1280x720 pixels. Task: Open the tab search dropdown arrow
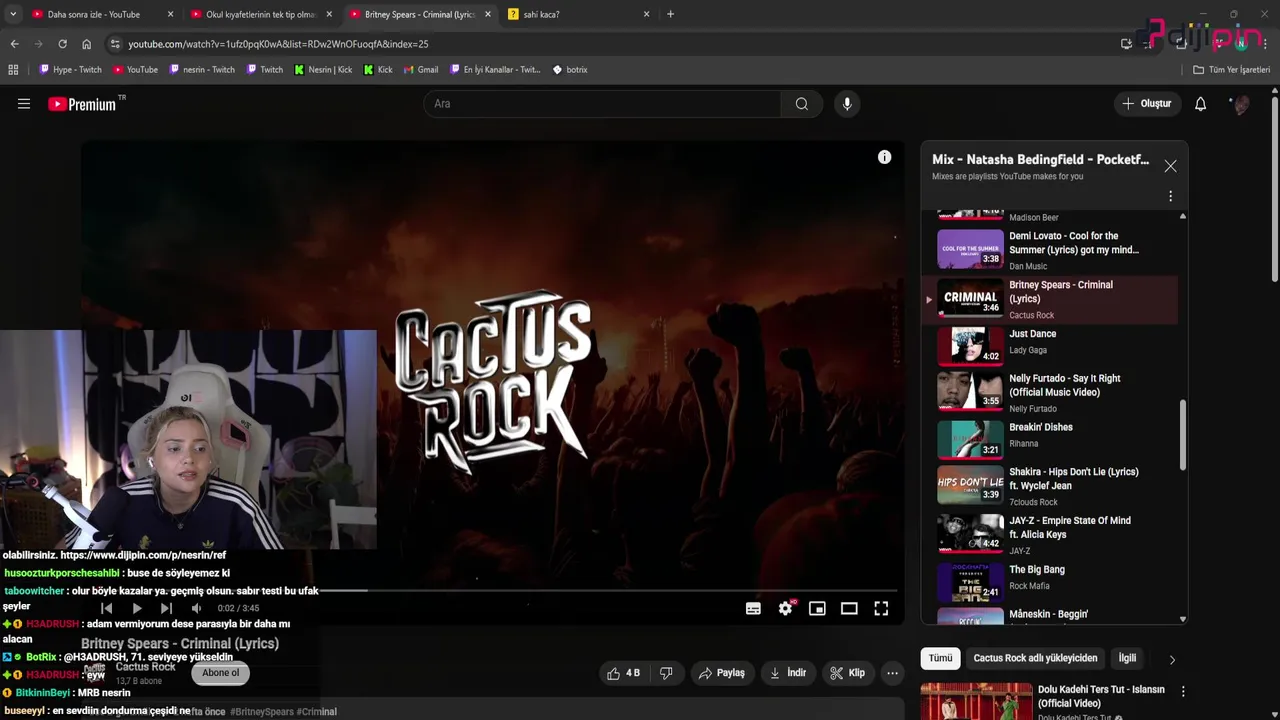pos(12,14)
